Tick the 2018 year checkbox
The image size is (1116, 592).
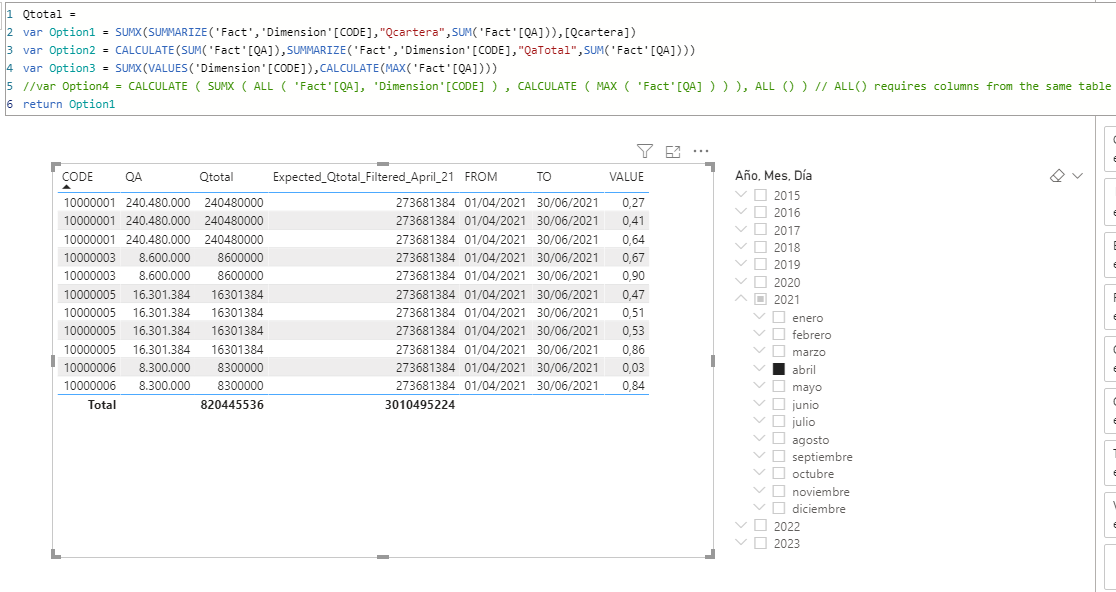761,247
